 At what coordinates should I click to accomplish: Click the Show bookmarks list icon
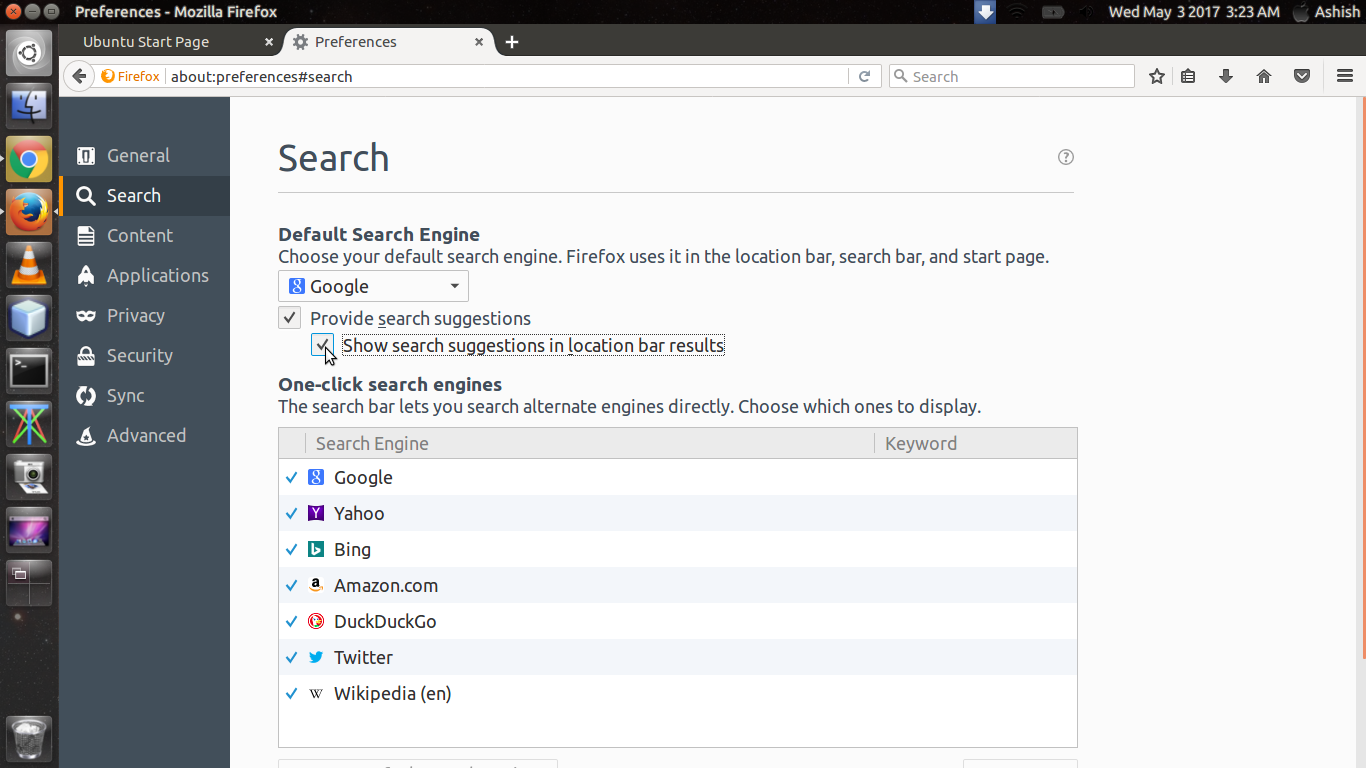click(x=1188, y=76)
